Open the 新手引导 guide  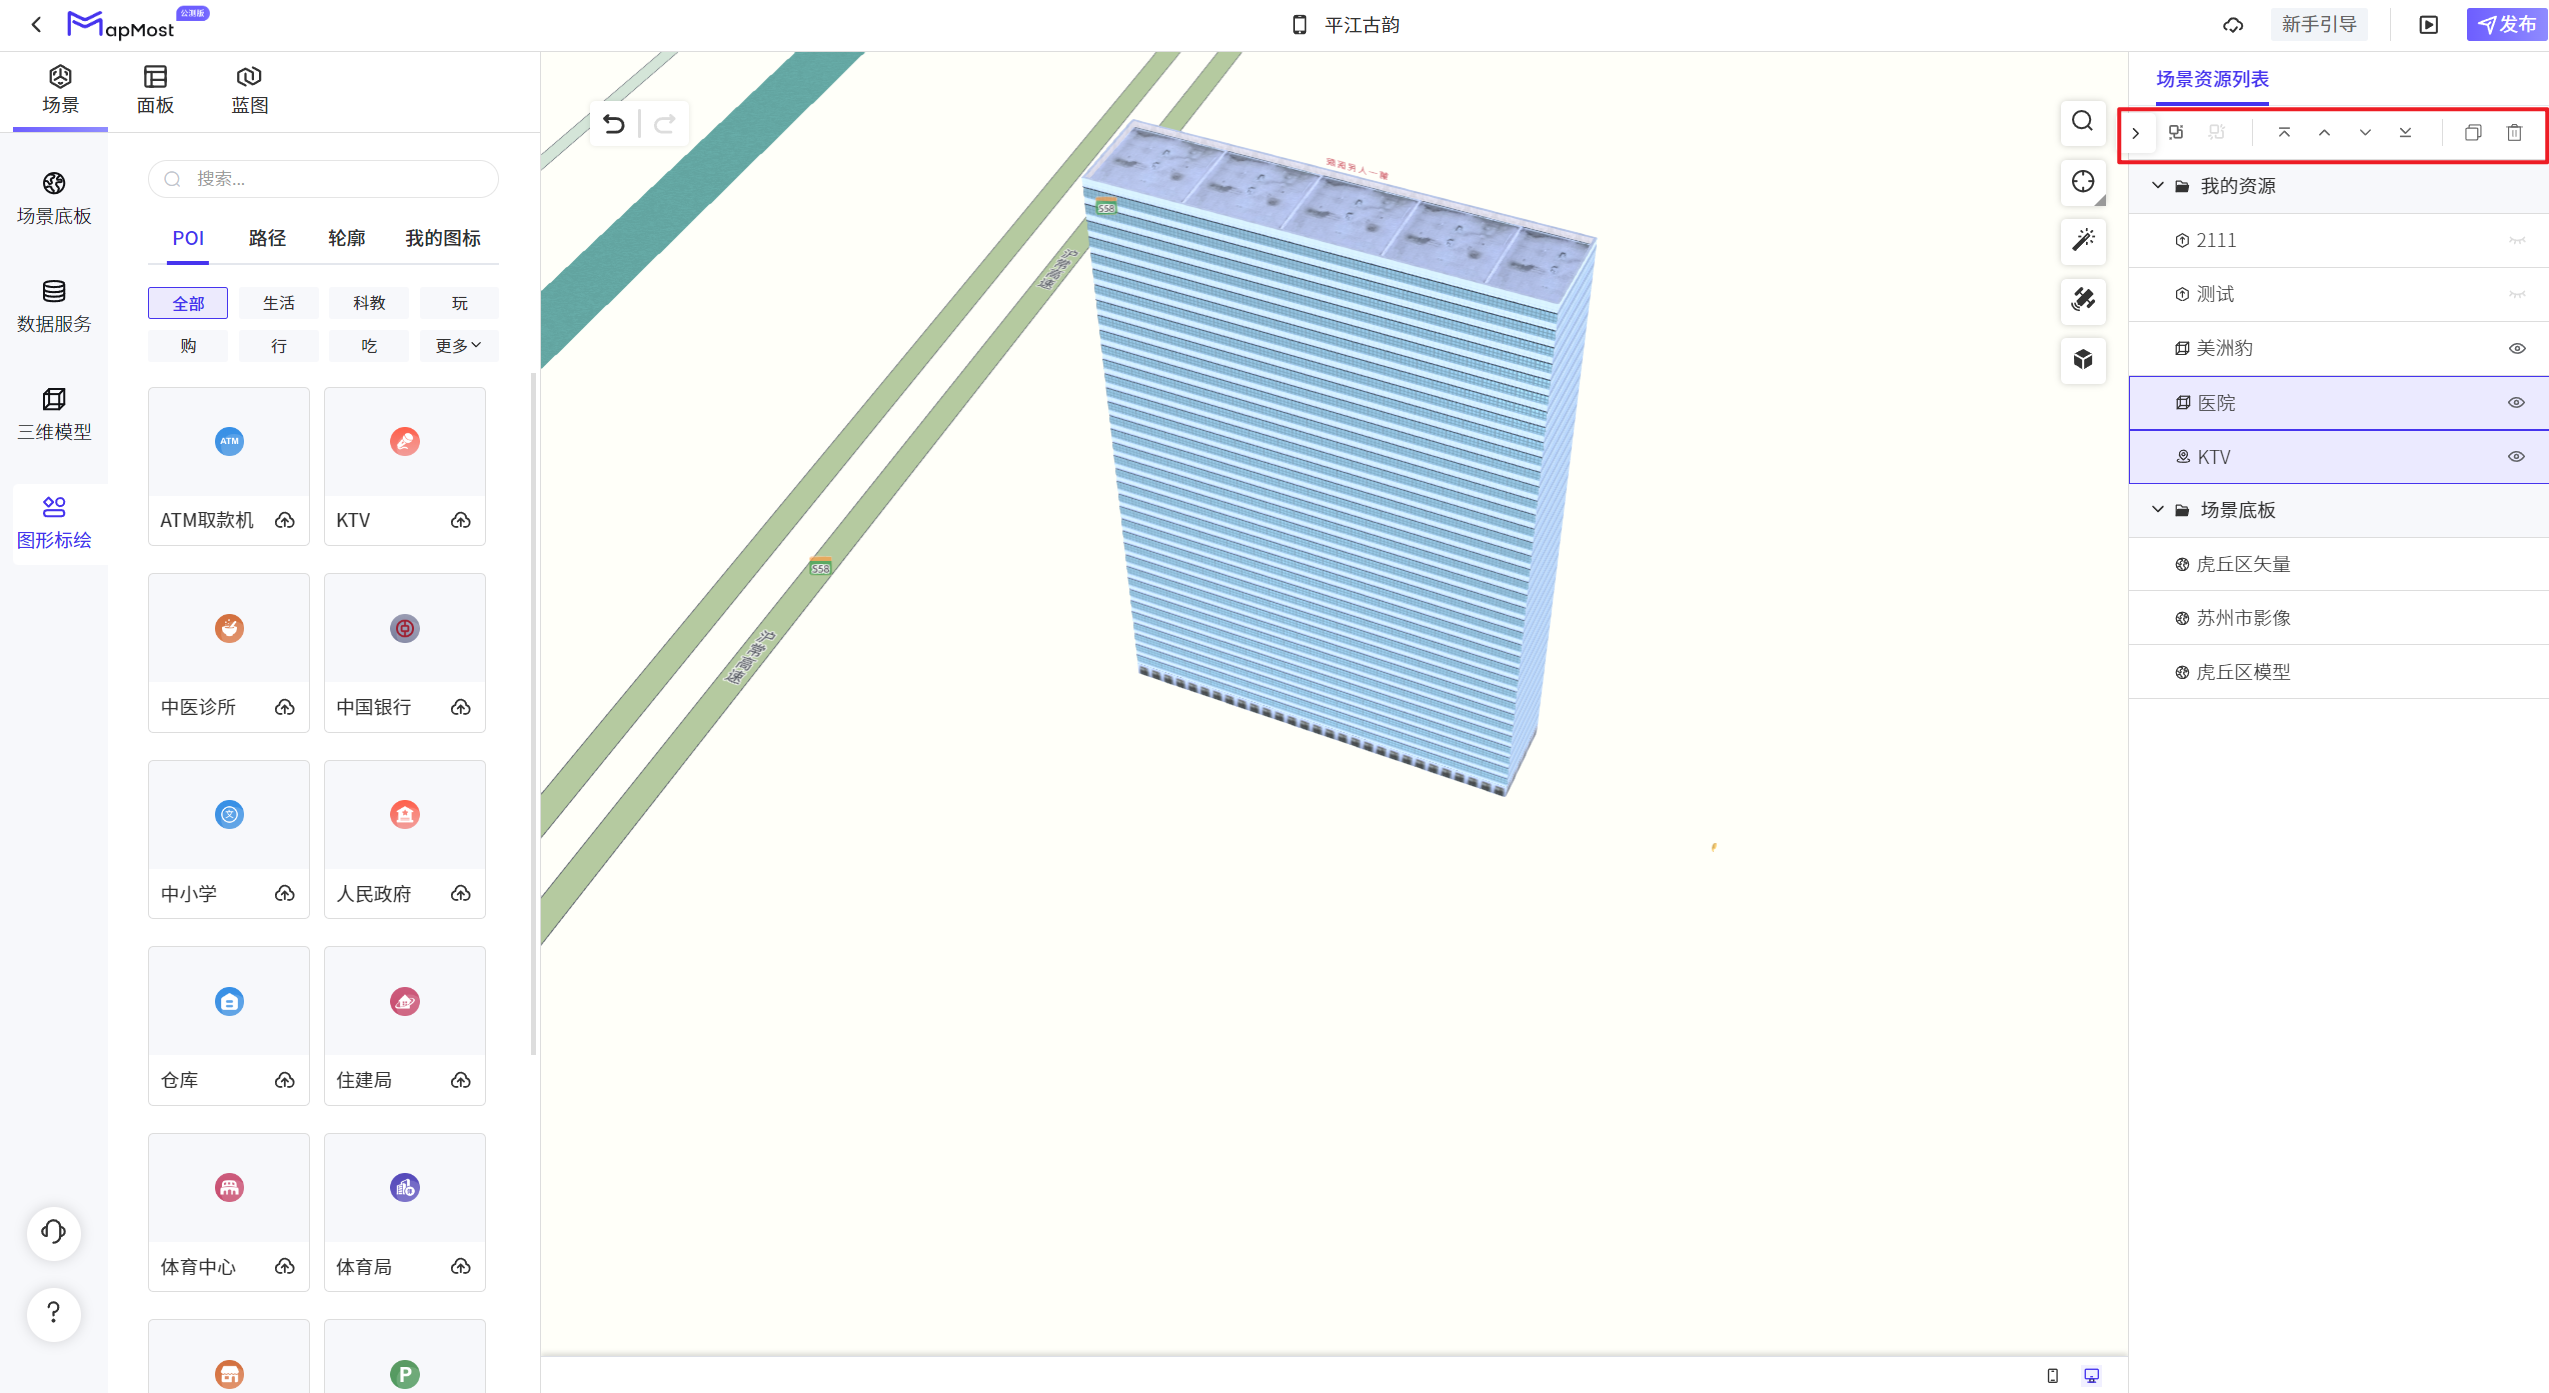[x=2319, y=25]
